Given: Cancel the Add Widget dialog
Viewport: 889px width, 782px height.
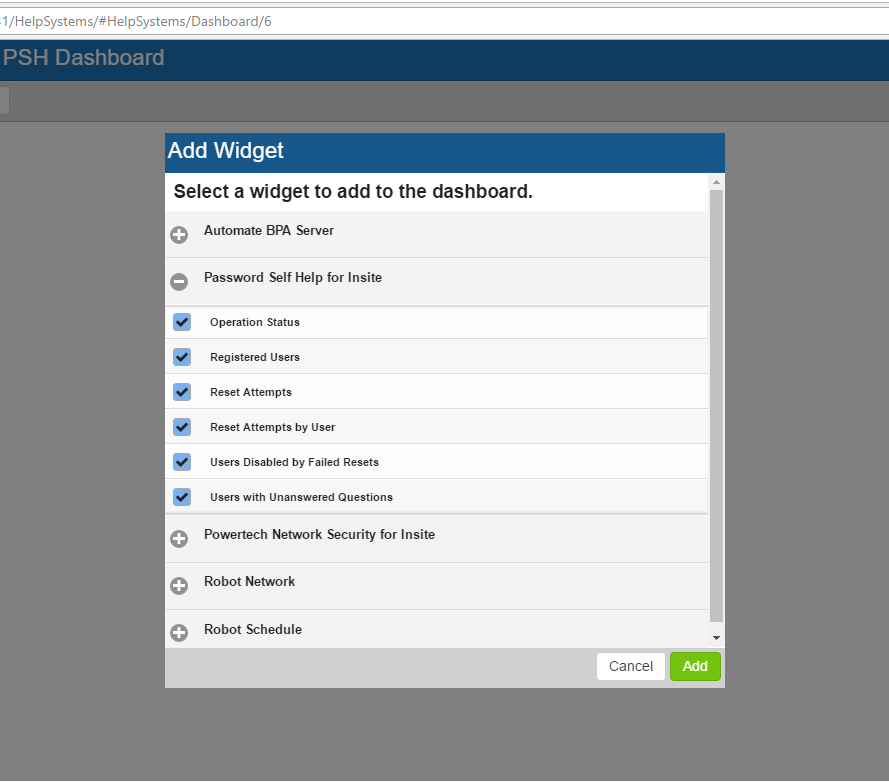Looking at the screenshot, I should (x=630, y=666).
